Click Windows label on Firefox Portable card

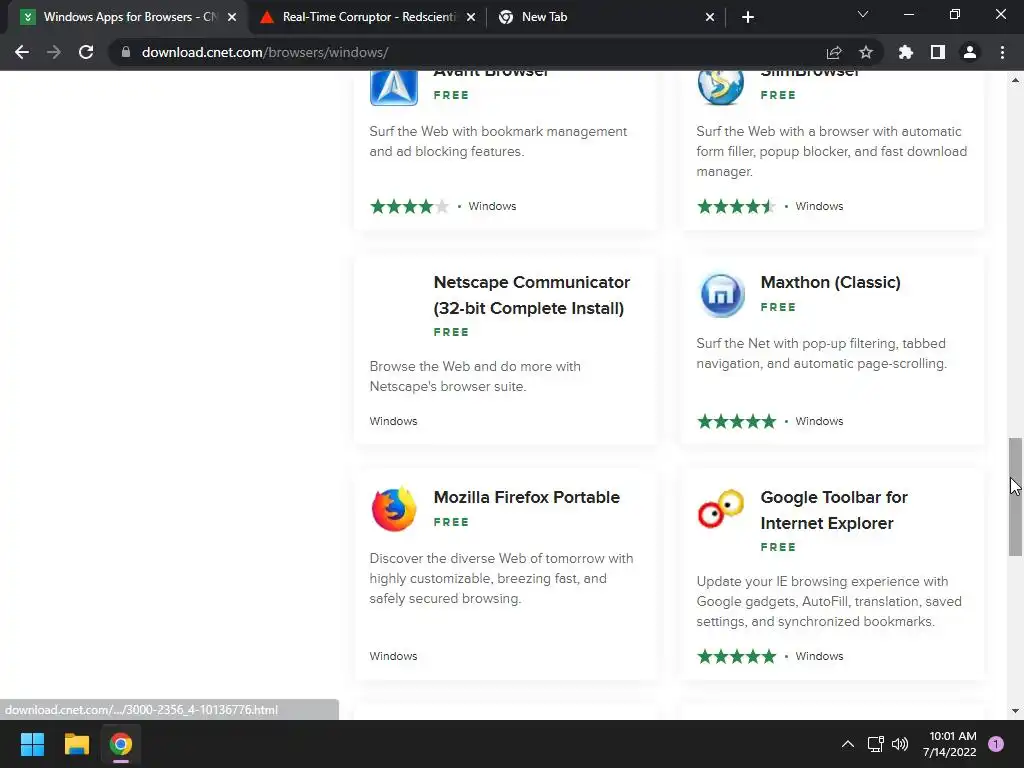(x=393, y=656)
